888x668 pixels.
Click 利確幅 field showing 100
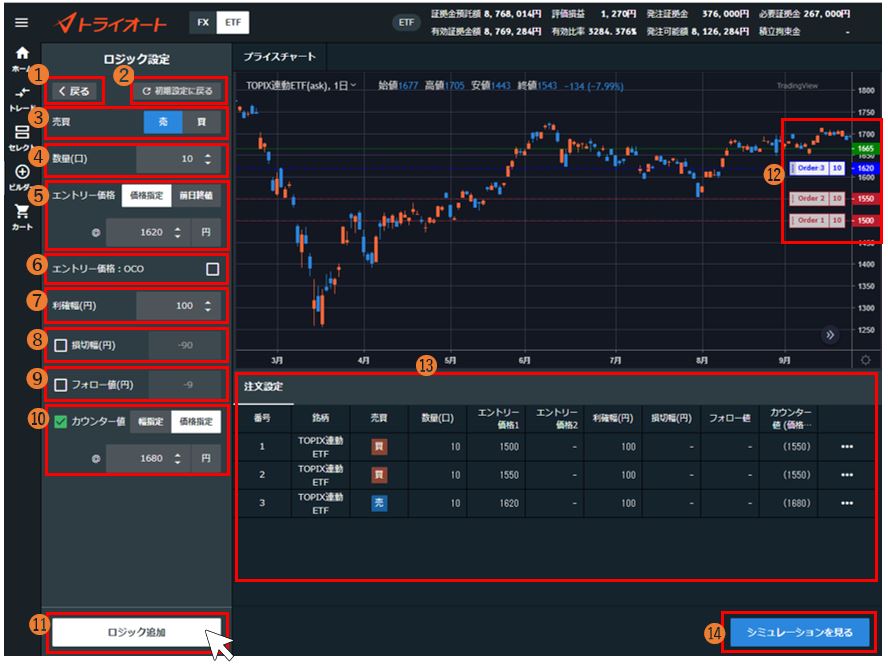(178, 306)
